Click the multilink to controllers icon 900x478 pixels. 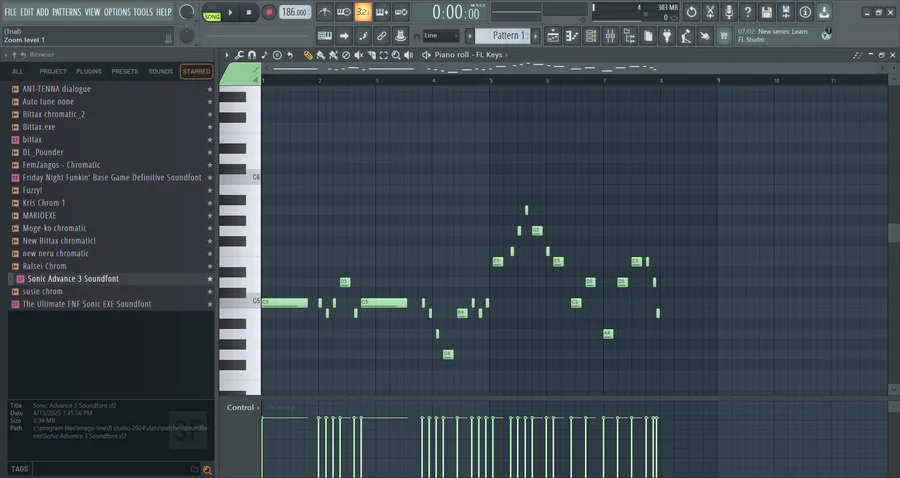point(401,36)
